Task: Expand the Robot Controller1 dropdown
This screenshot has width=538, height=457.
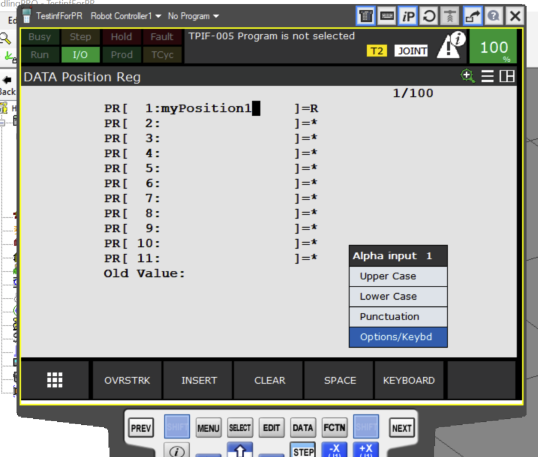Action: [126, 16]
